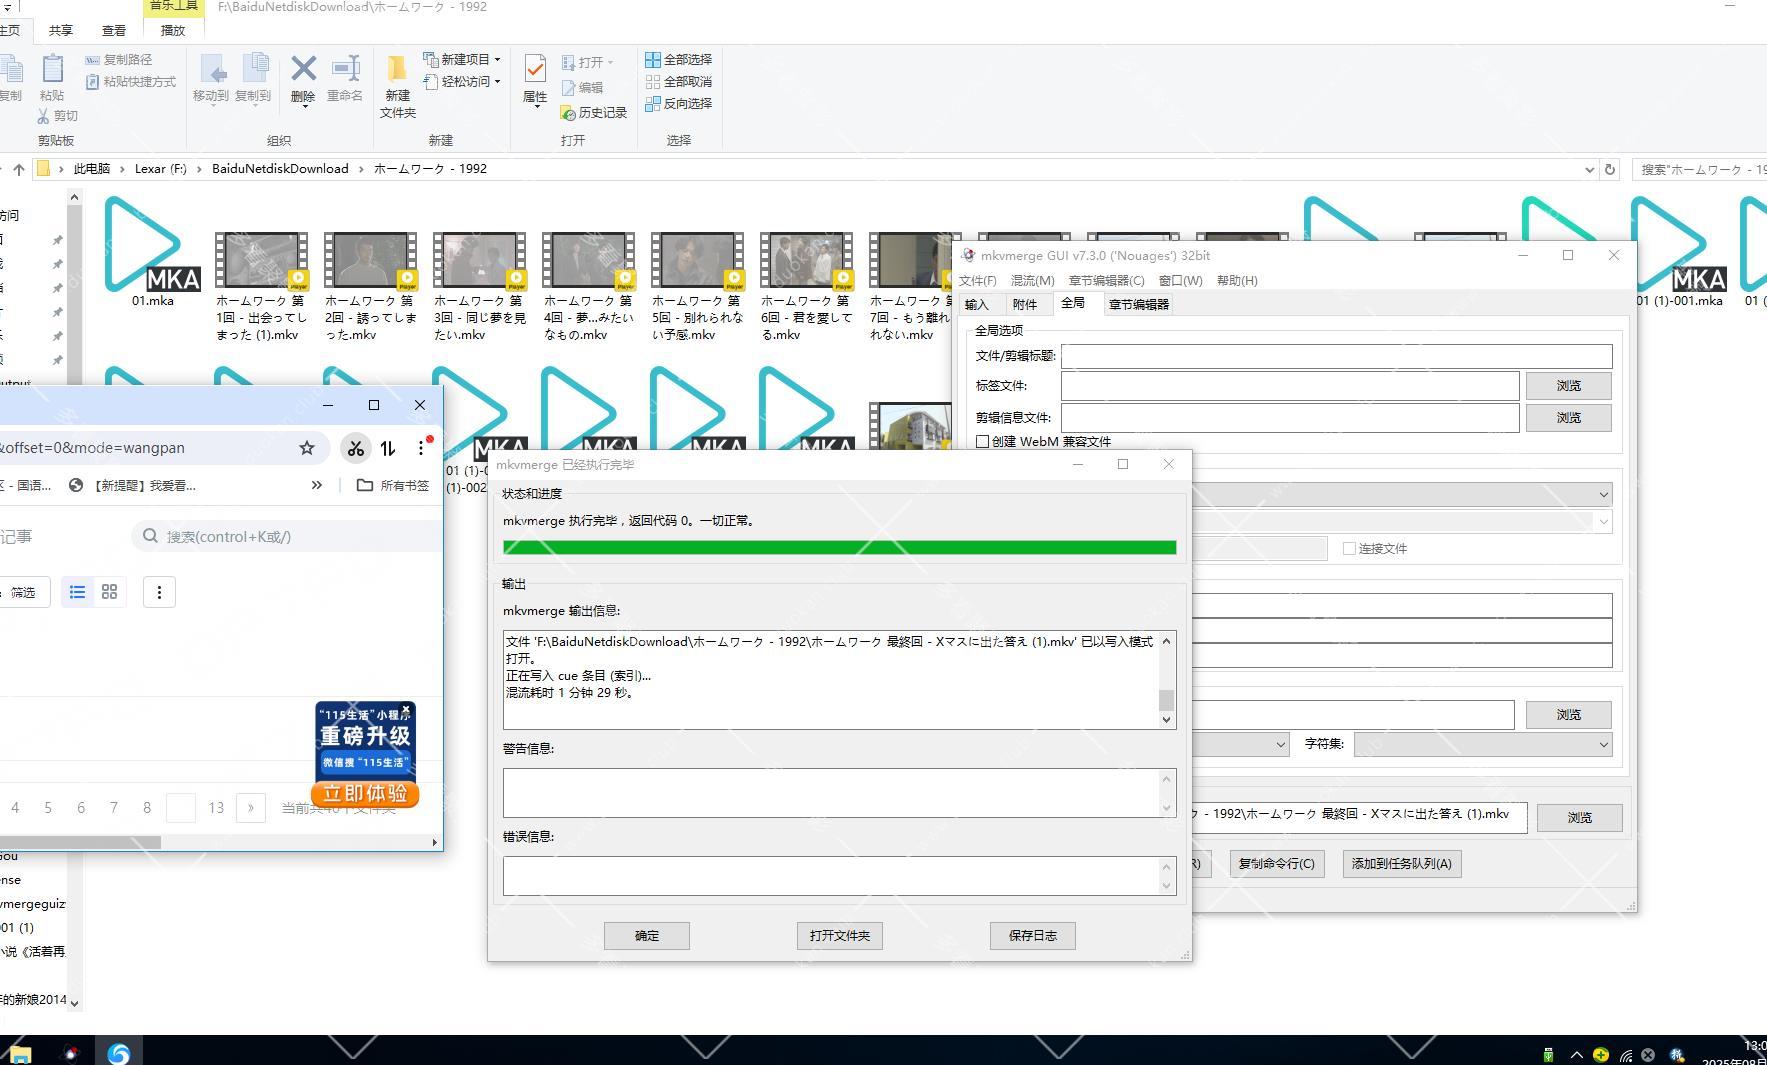Image resolution: width=1767 pixels, height=1065 pixels.
Task: Click the scissors extension icon
Action: pos(355,448)
